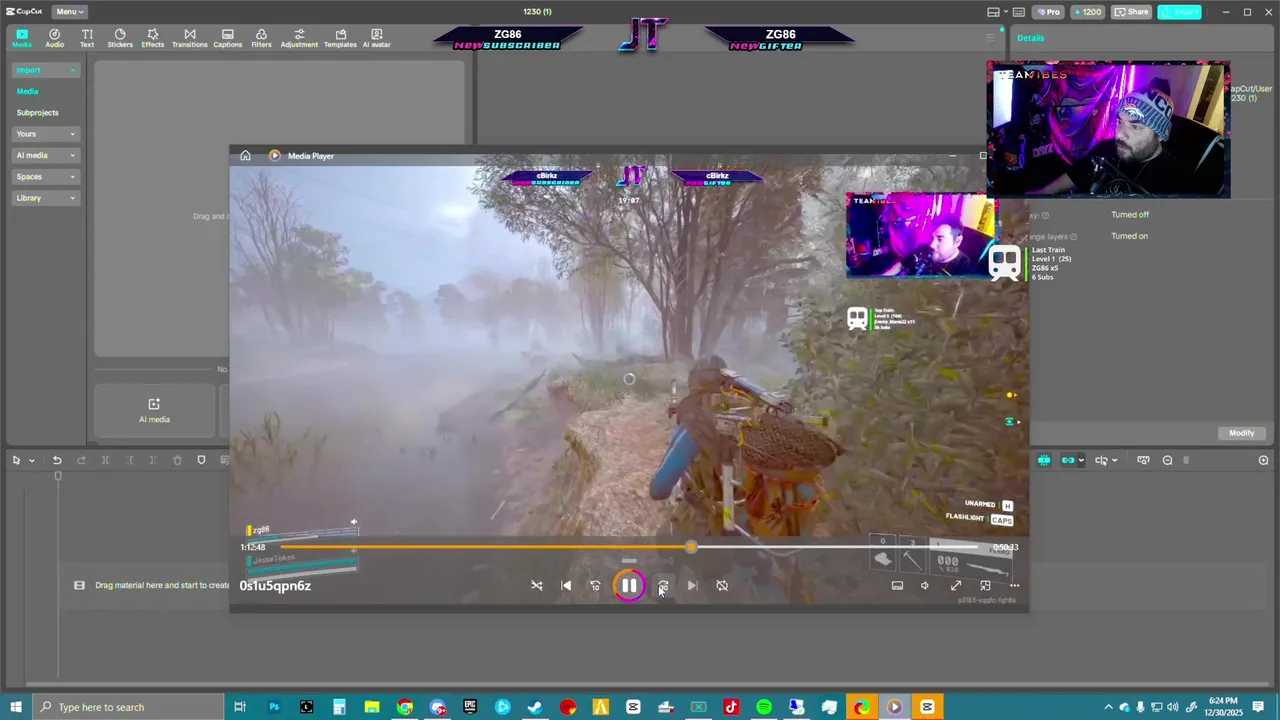The width and height of the screenshot is (1280, 720).
Task: Skip back 10 seconds in Media Player
Action: pyautogui.click(x=595, y=586)
